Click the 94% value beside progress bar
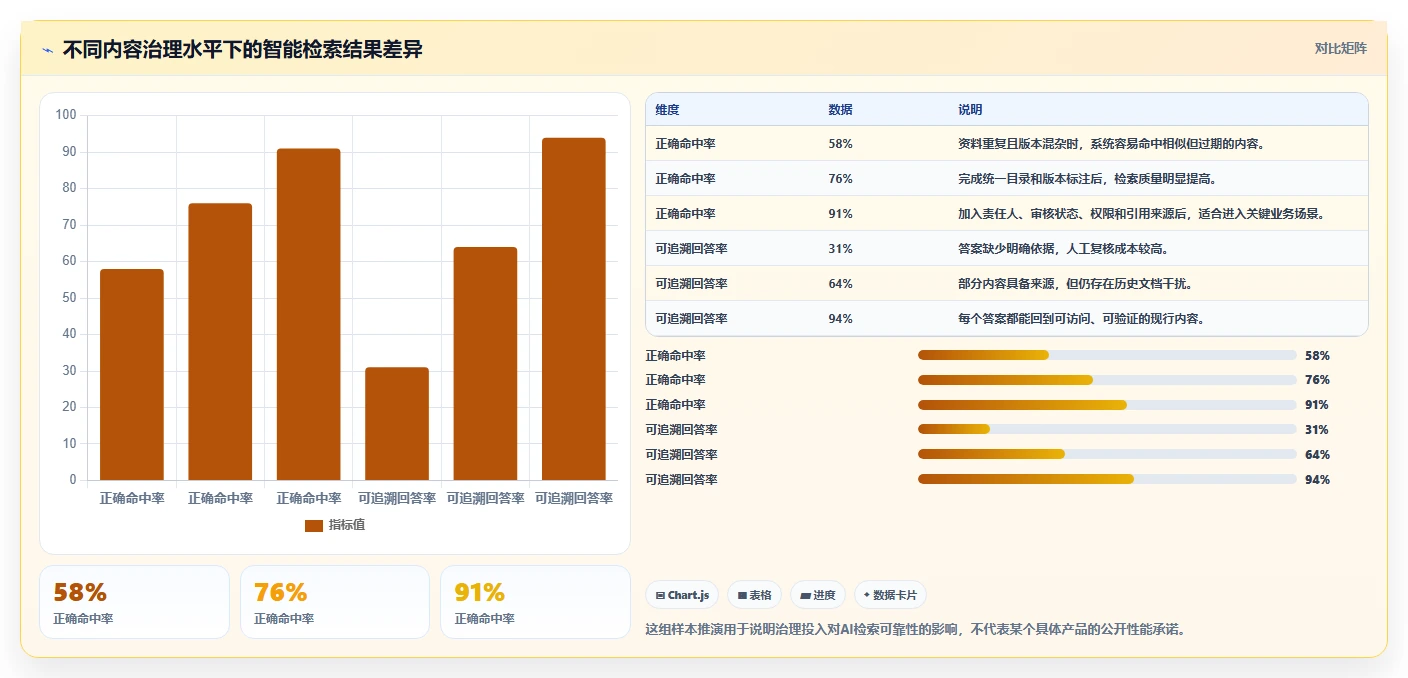The height and width of the screenshot is (678, 1408). (x=1317, y=480)
